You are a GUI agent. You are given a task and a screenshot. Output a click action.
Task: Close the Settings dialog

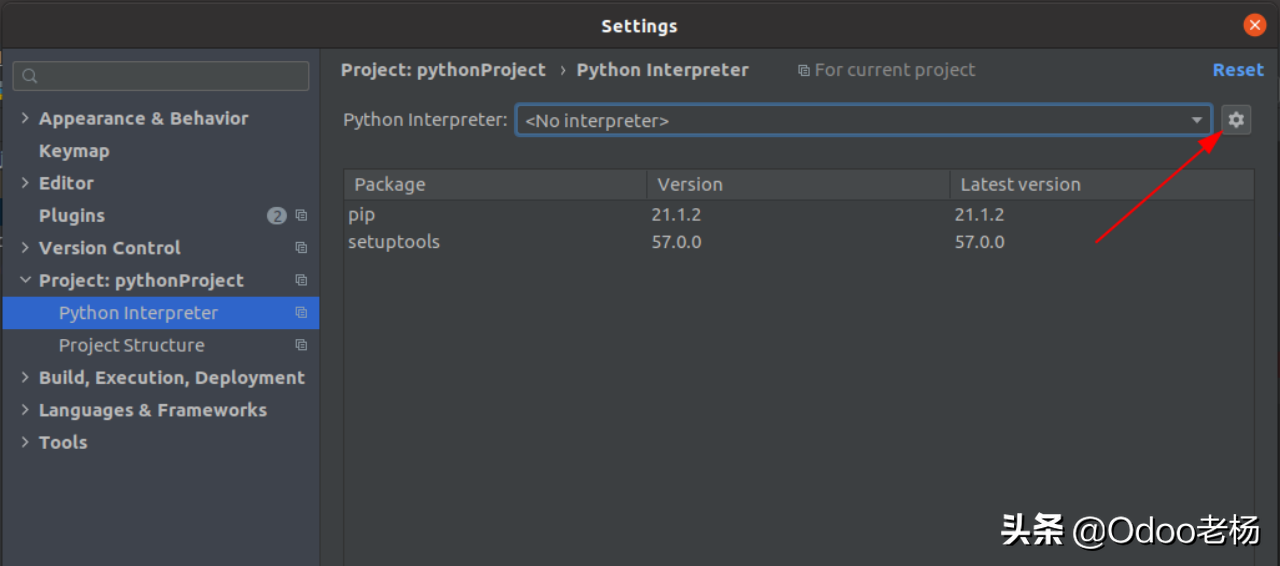(1255, 25)
